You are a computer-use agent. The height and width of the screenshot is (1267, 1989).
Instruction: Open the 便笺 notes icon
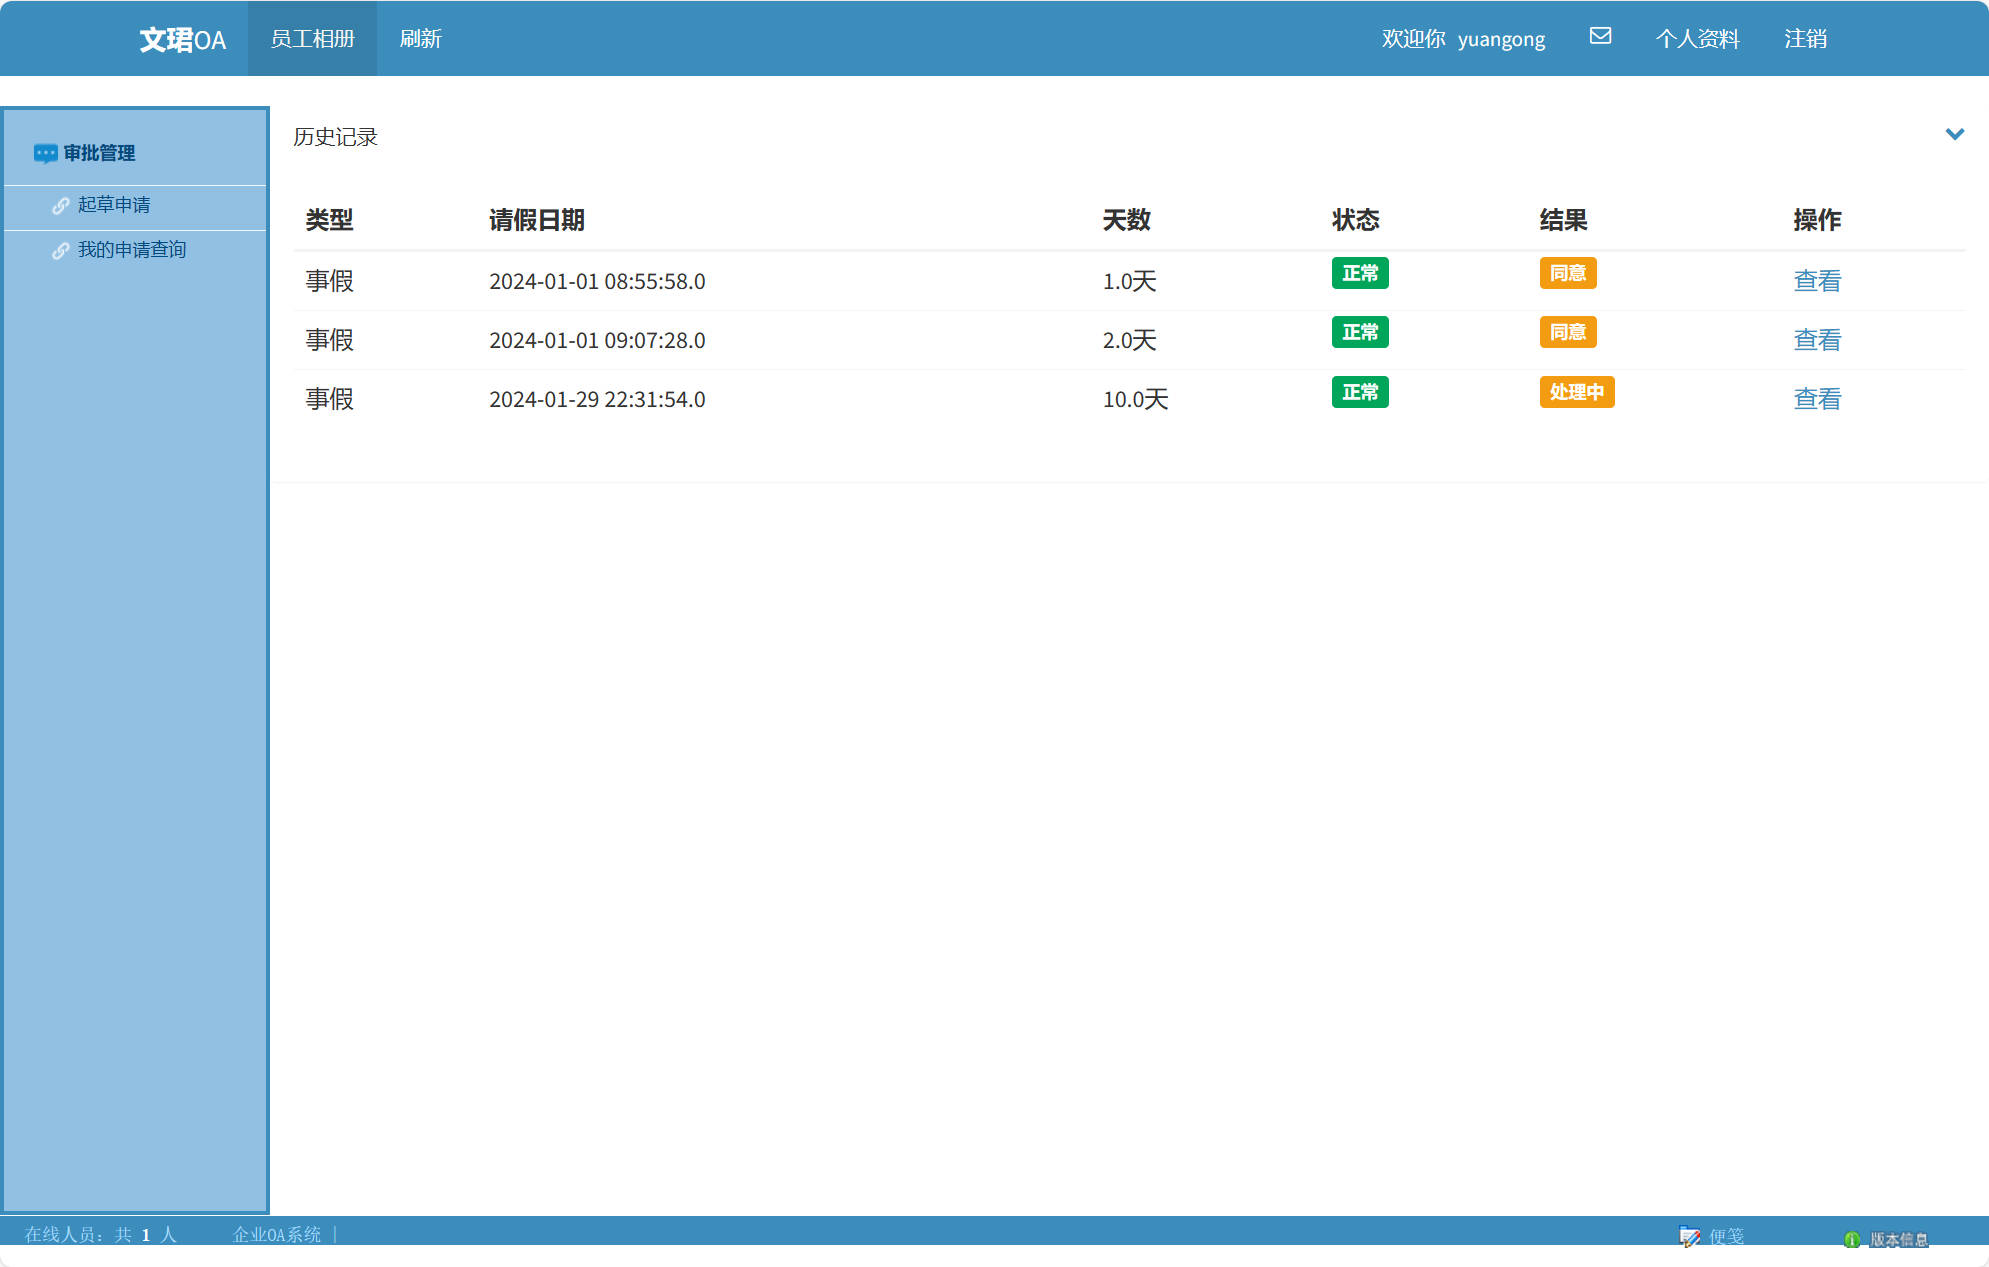point(1690,1237)
